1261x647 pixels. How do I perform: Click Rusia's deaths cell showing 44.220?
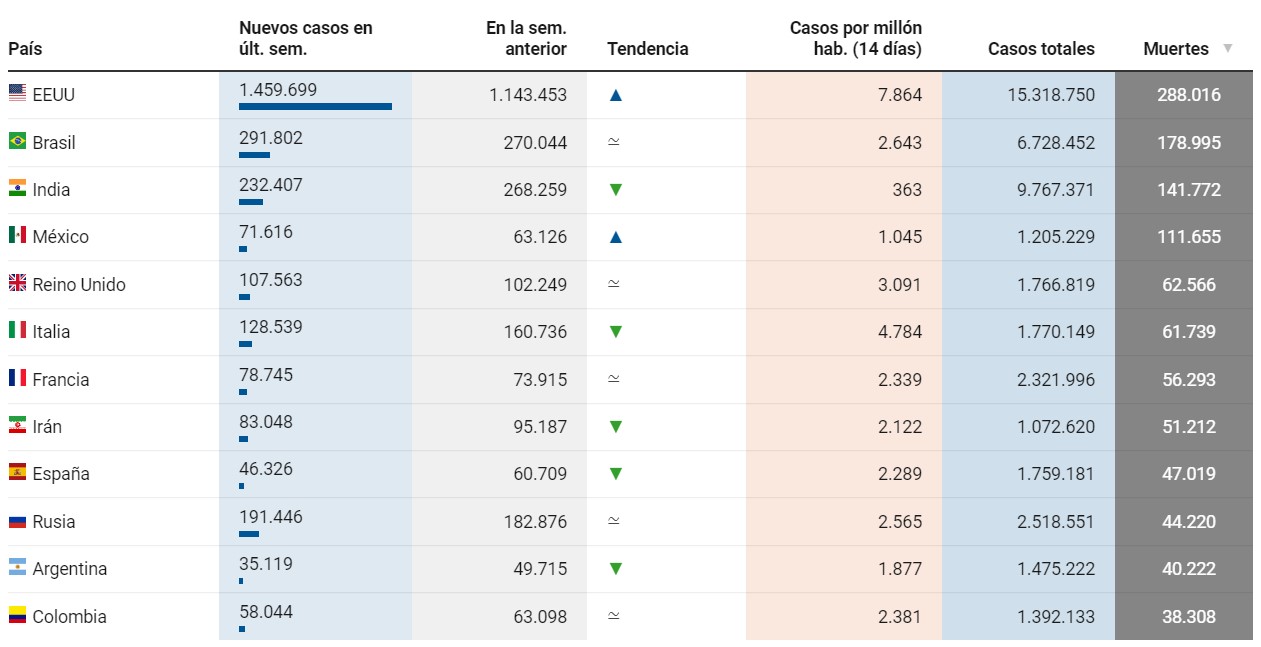click(1187, 521)
